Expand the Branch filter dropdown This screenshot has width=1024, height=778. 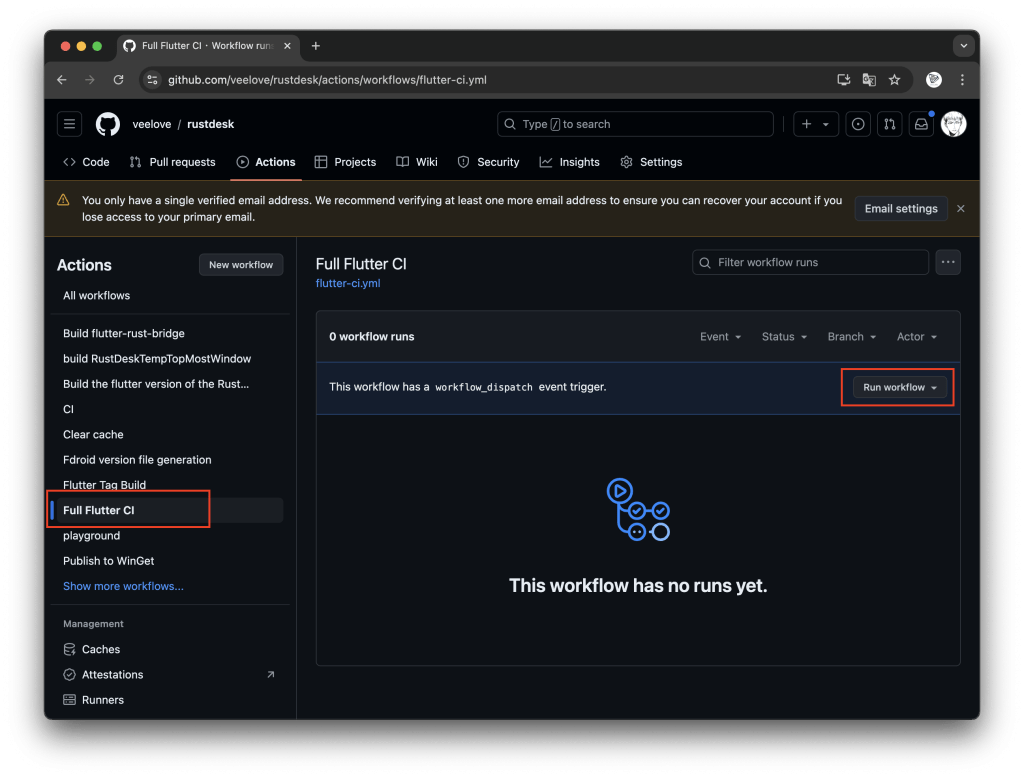pos(851,337)
